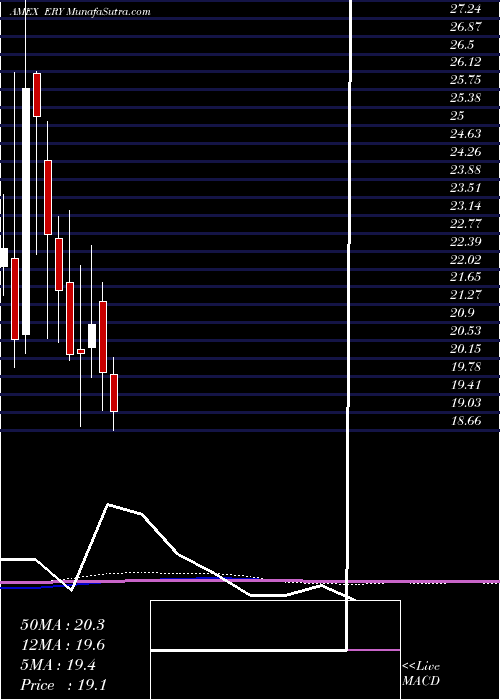
Task: Click the 26.12 price axis label
Action: [466, 62]
